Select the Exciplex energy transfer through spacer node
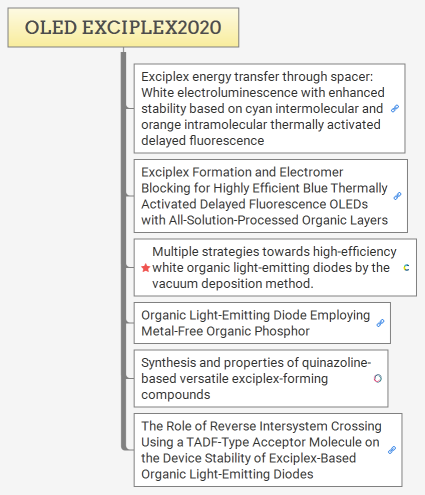The height and width of the screenshot is (495, 425). [270, 108]
